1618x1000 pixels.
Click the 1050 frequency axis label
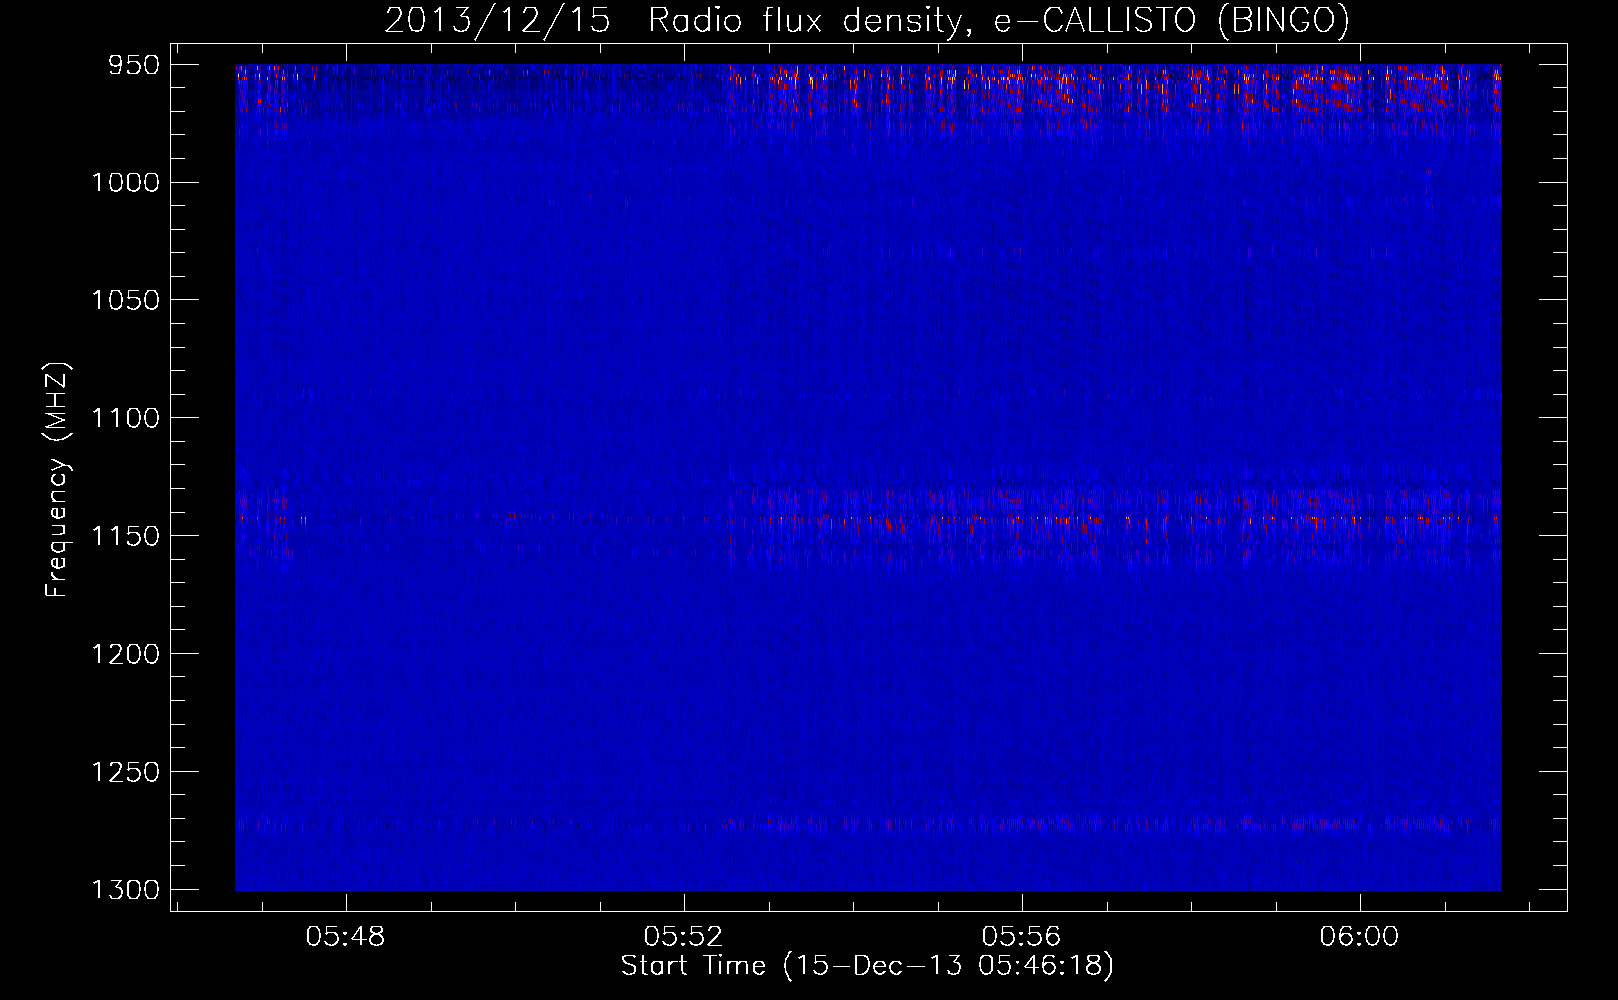125,301
